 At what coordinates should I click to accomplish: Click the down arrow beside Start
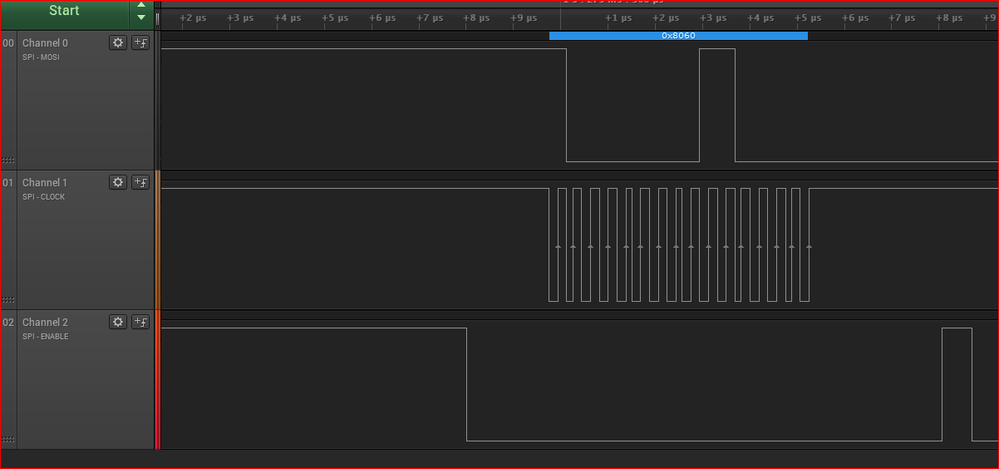(x=141, y=18)
